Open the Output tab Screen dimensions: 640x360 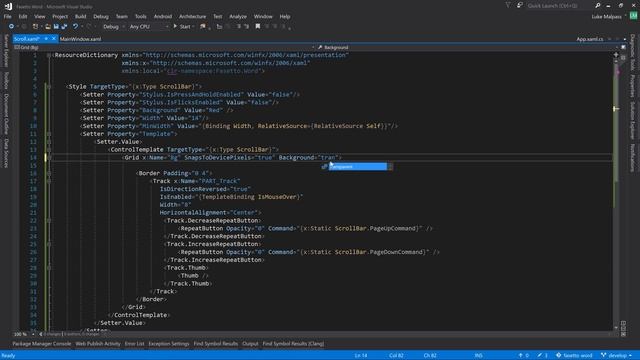click(x=250, y=344)
